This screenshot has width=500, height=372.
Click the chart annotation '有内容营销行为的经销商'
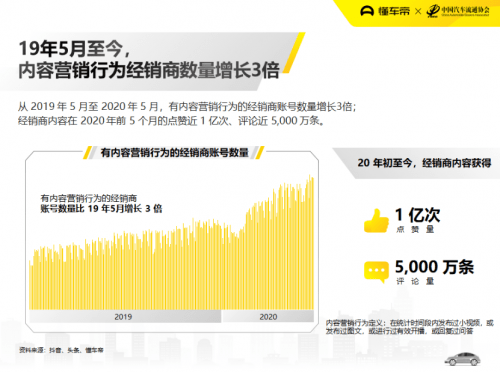click(x=89, y=198)
